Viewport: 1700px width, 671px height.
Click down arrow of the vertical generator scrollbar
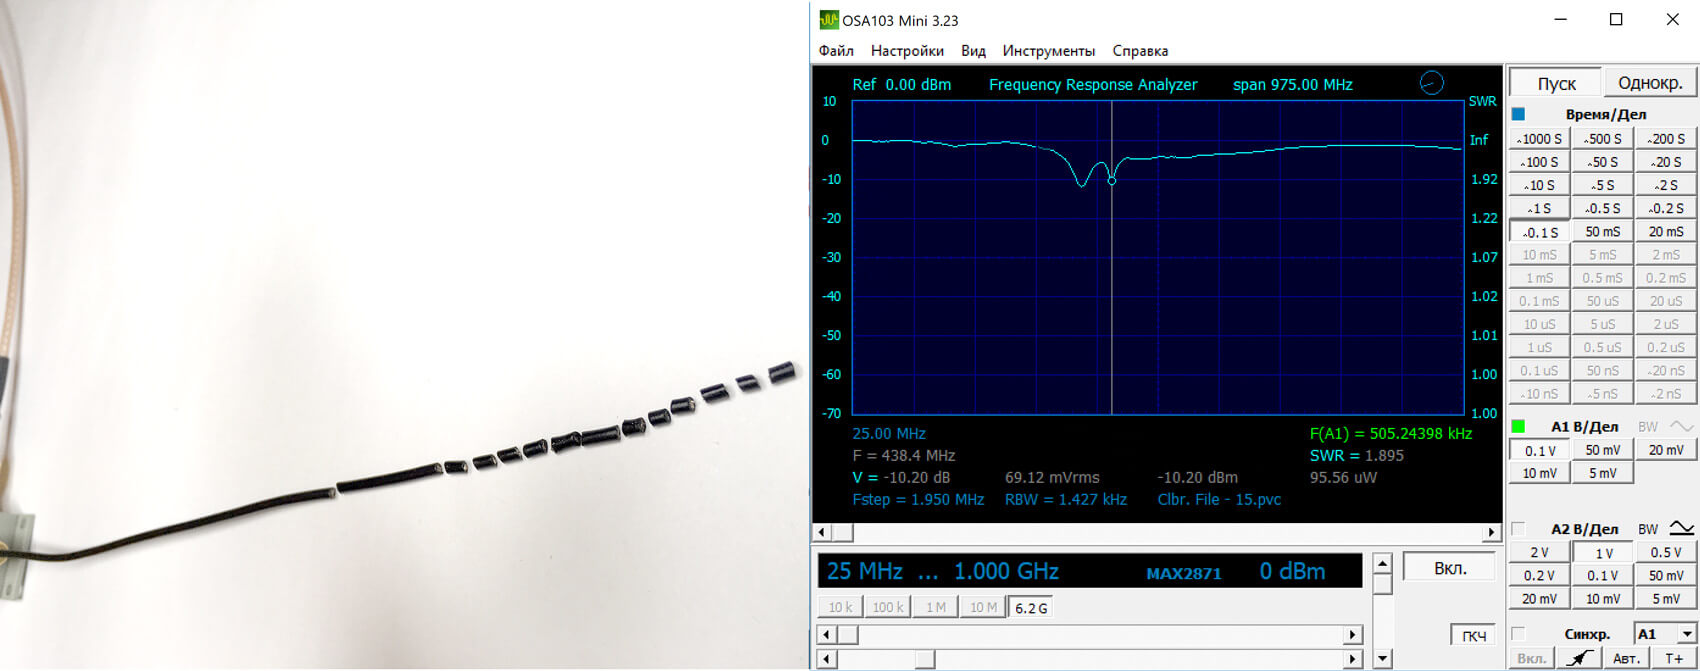coord(1382,658)
